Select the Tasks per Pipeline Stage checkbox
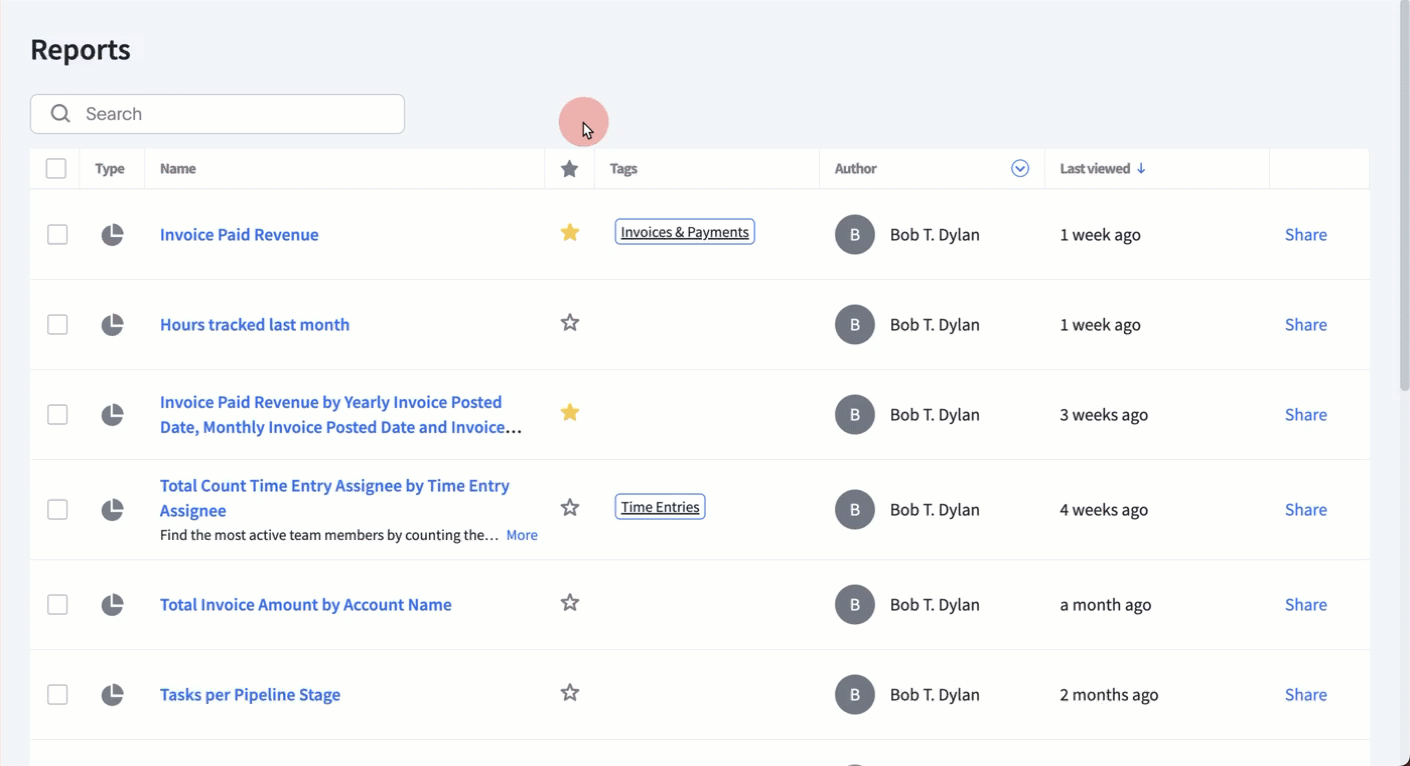The width and height of the screenshot is (1410, 766). coord(58,695)
